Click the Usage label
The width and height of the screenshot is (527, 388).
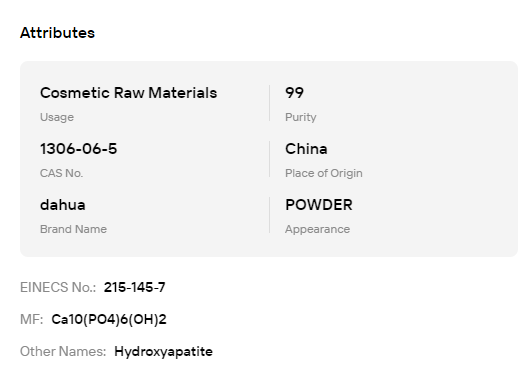(x=57, y=117)
